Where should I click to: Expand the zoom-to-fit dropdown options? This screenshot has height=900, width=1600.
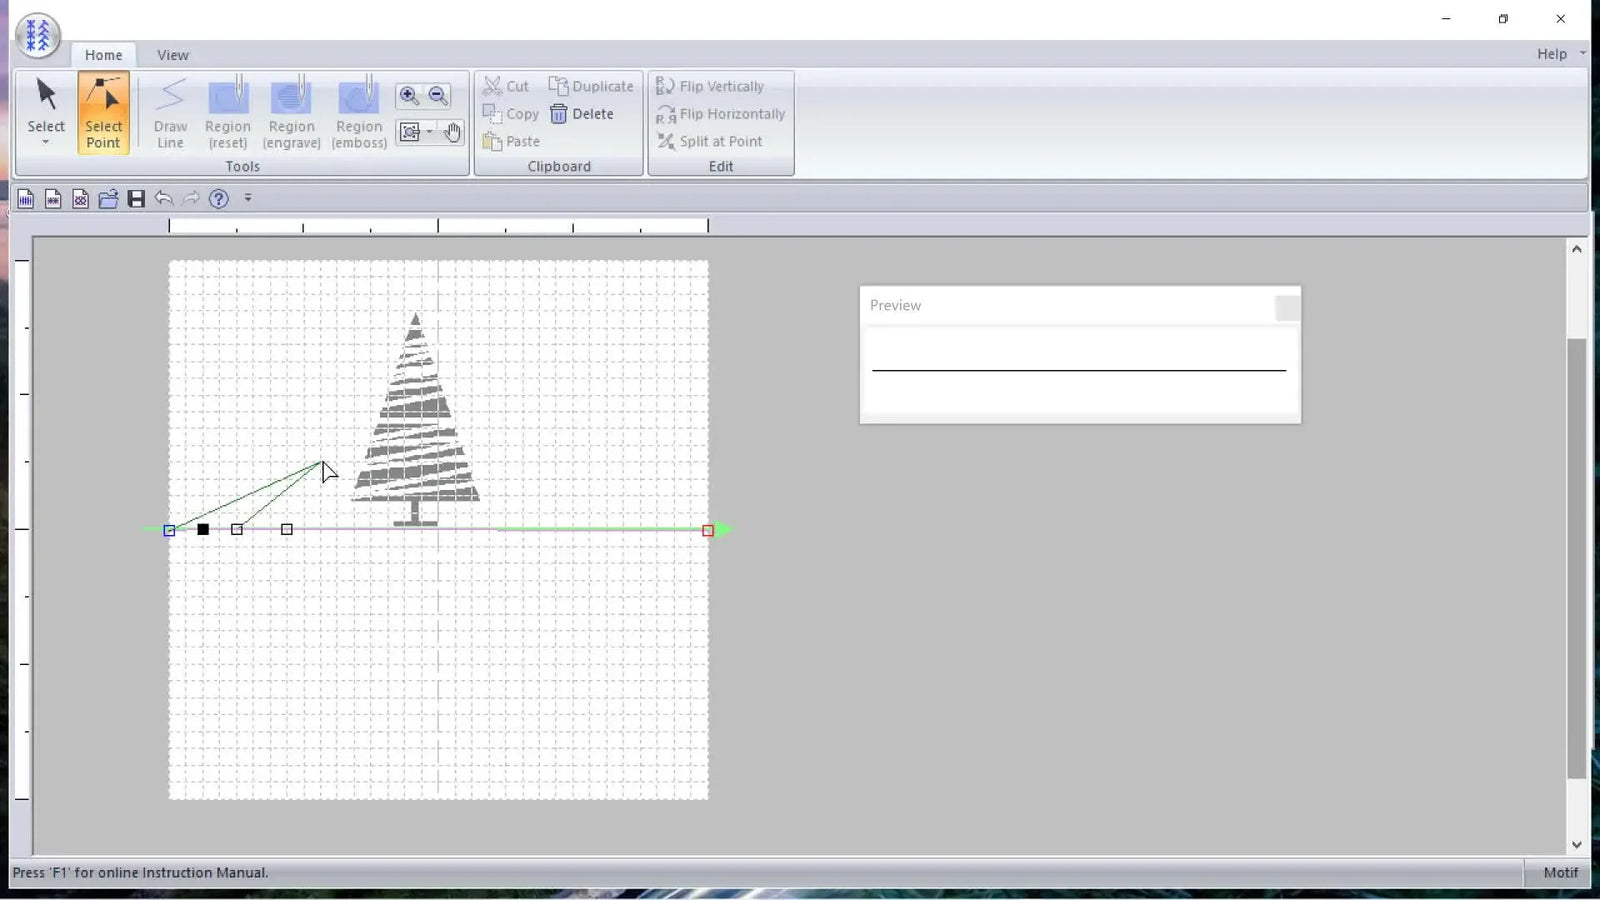point(429,131)
